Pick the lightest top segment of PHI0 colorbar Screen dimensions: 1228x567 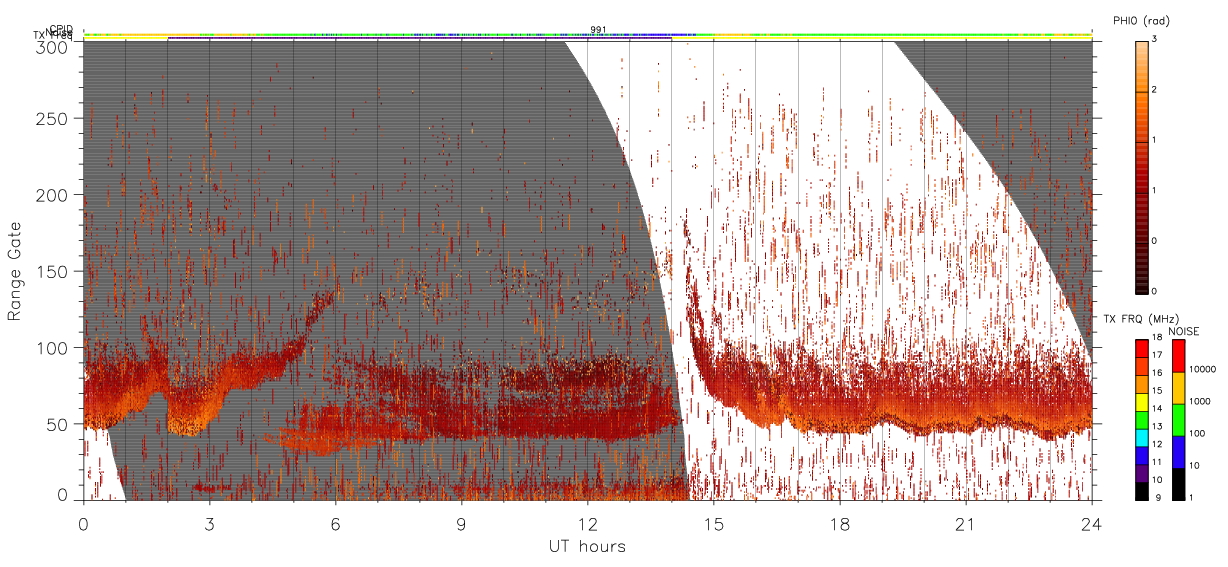click(1141, 66)
